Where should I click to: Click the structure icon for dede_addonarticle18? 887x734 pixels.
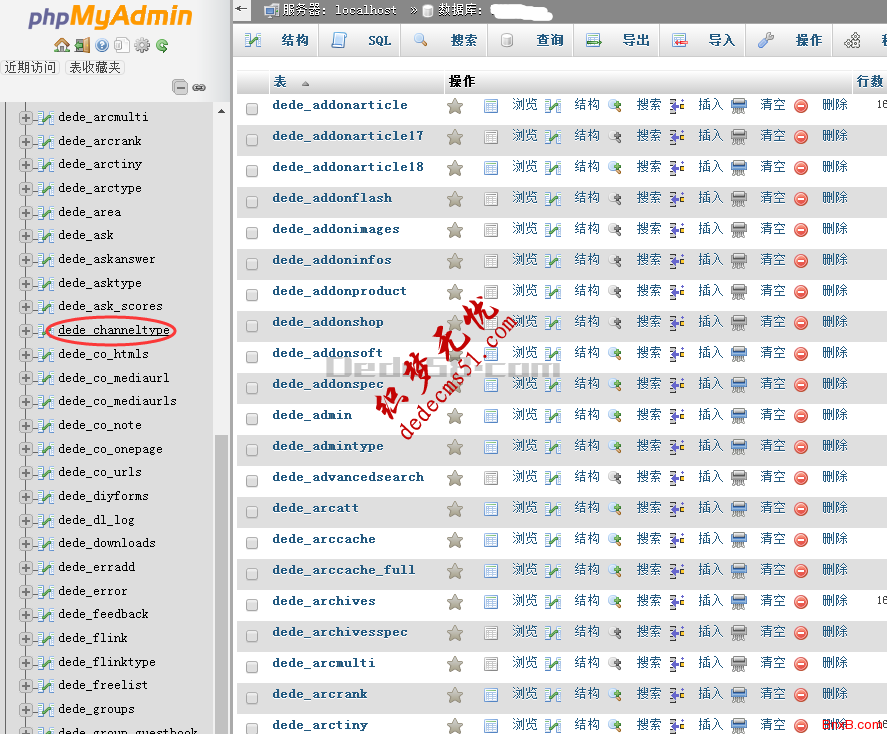(553, 168)
